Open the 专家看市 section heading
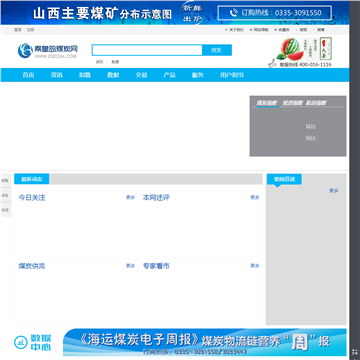The image size is (360, 360). pyautogui.click(x=156, y=266)
